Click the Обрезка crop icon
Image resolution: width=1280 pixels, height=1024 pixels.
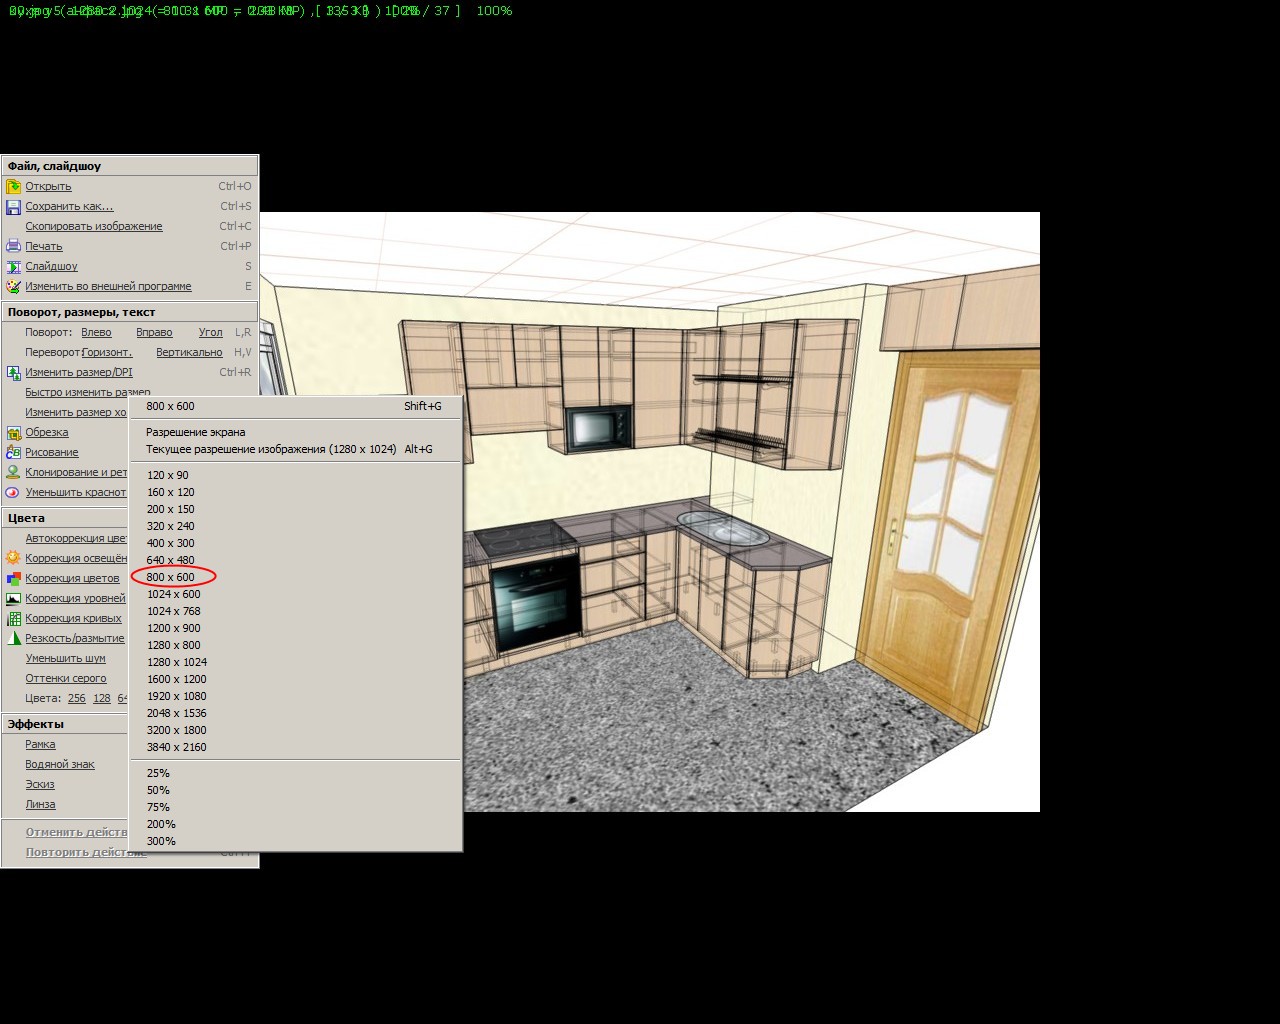click(13, 433)
